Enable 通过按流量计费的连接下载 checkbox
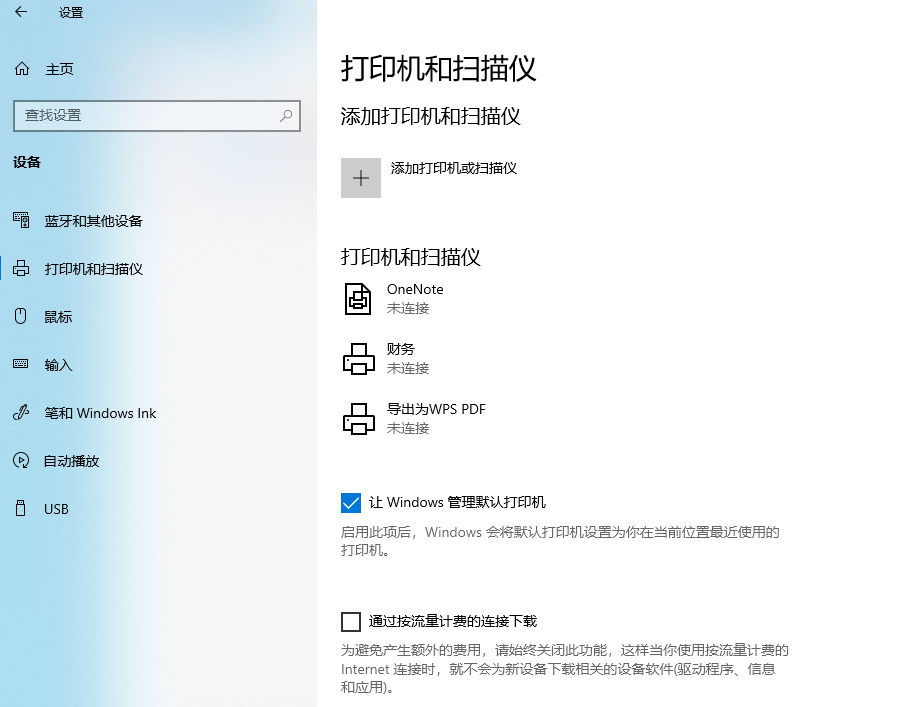The height and width of the screenshot is (707, 899). [351, 622]
